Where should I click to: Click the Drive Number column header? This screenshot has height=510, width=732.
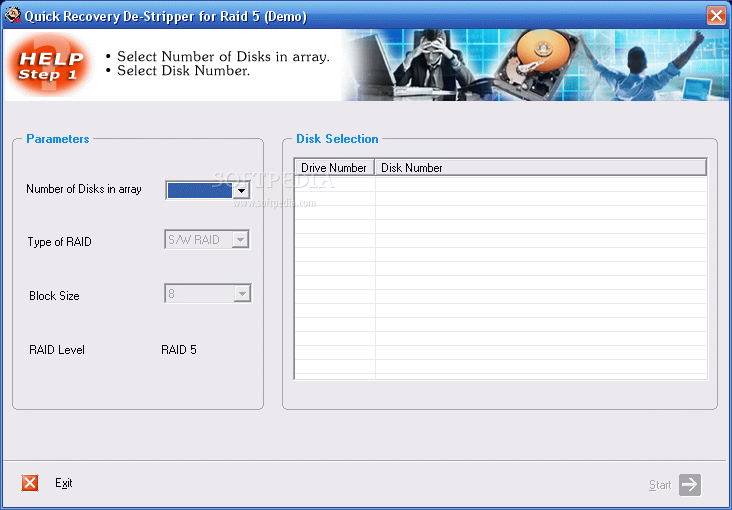tap(334, 168)
